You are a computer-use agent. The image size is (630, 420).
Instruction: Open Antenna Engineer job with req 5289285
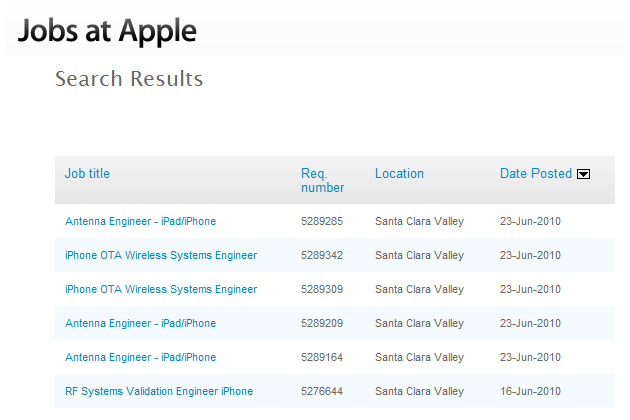pyautogui.click(x=140, y=221)
